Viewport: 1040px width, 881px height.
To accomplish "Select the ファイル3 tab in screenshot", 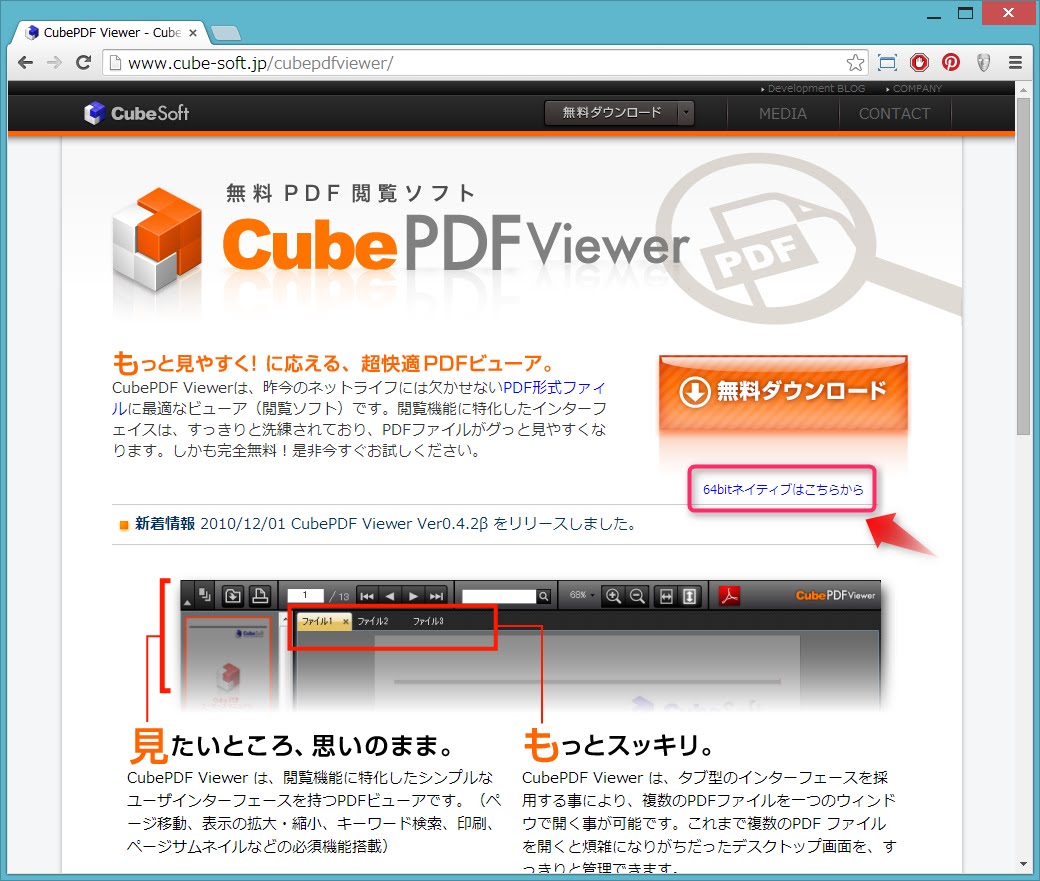I will [x=428, y=621].
